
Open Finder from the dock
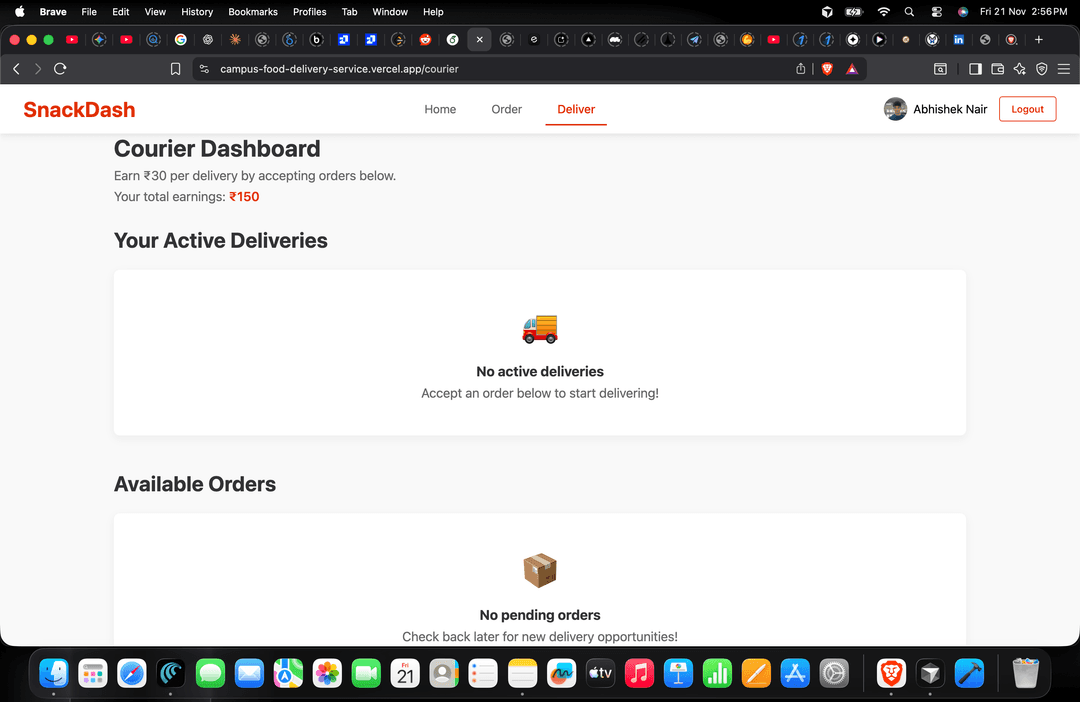54,673
